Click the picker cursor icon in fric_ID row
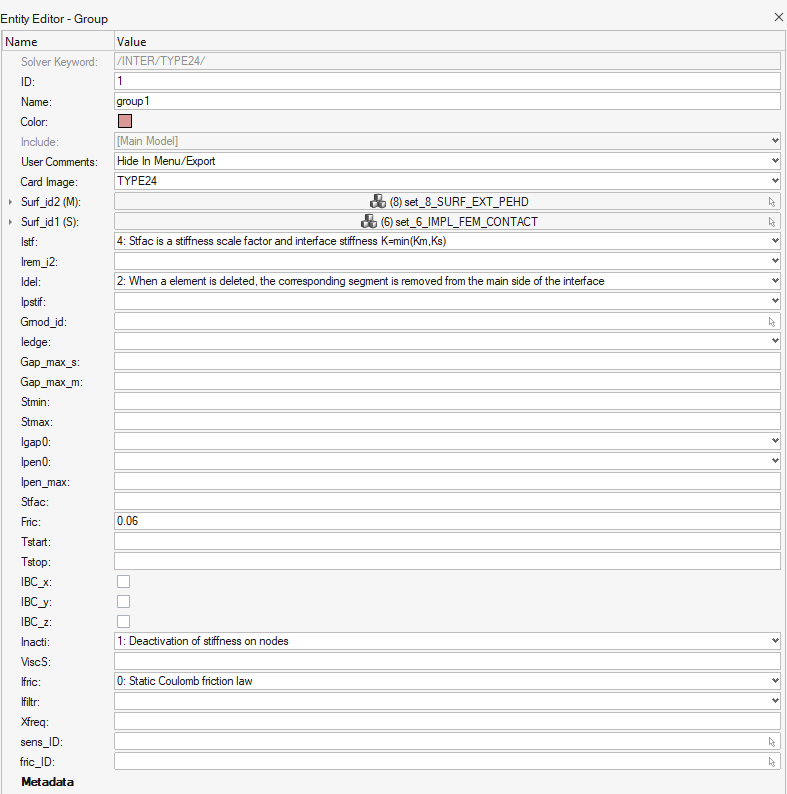 (772, 762)
